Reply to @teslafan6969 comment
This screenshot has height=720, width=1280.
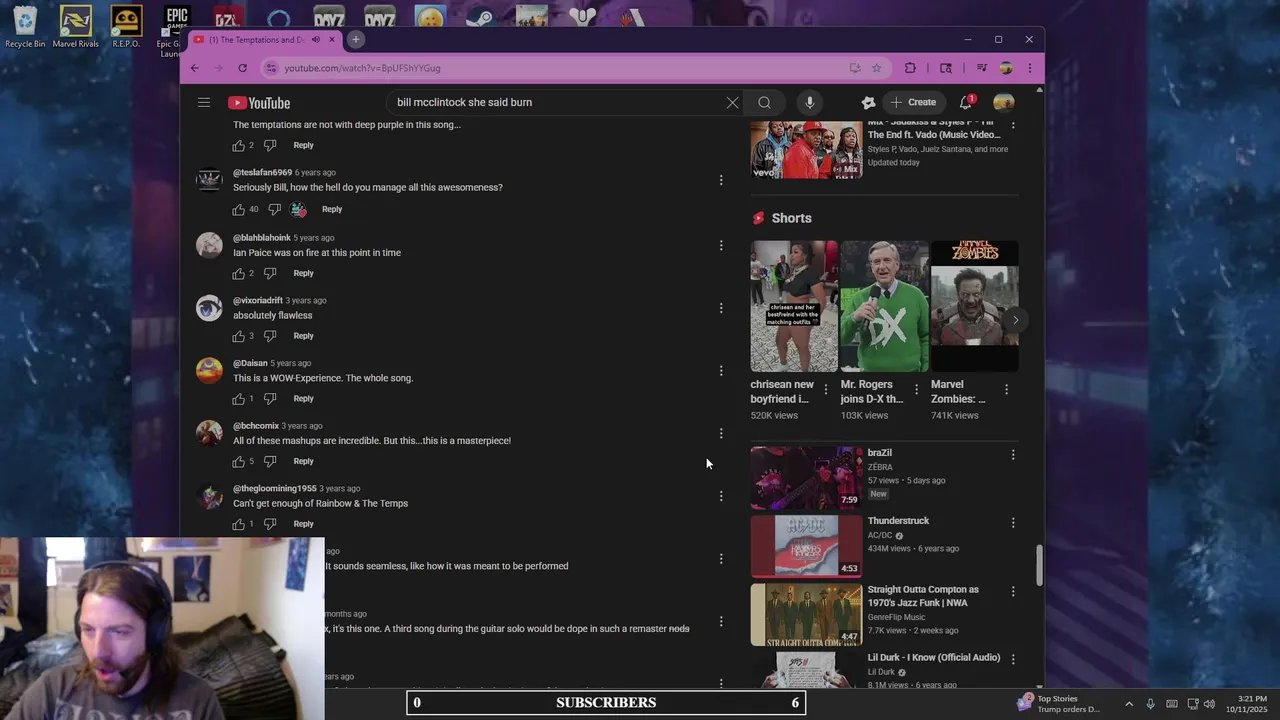click(x=332, y=209)
